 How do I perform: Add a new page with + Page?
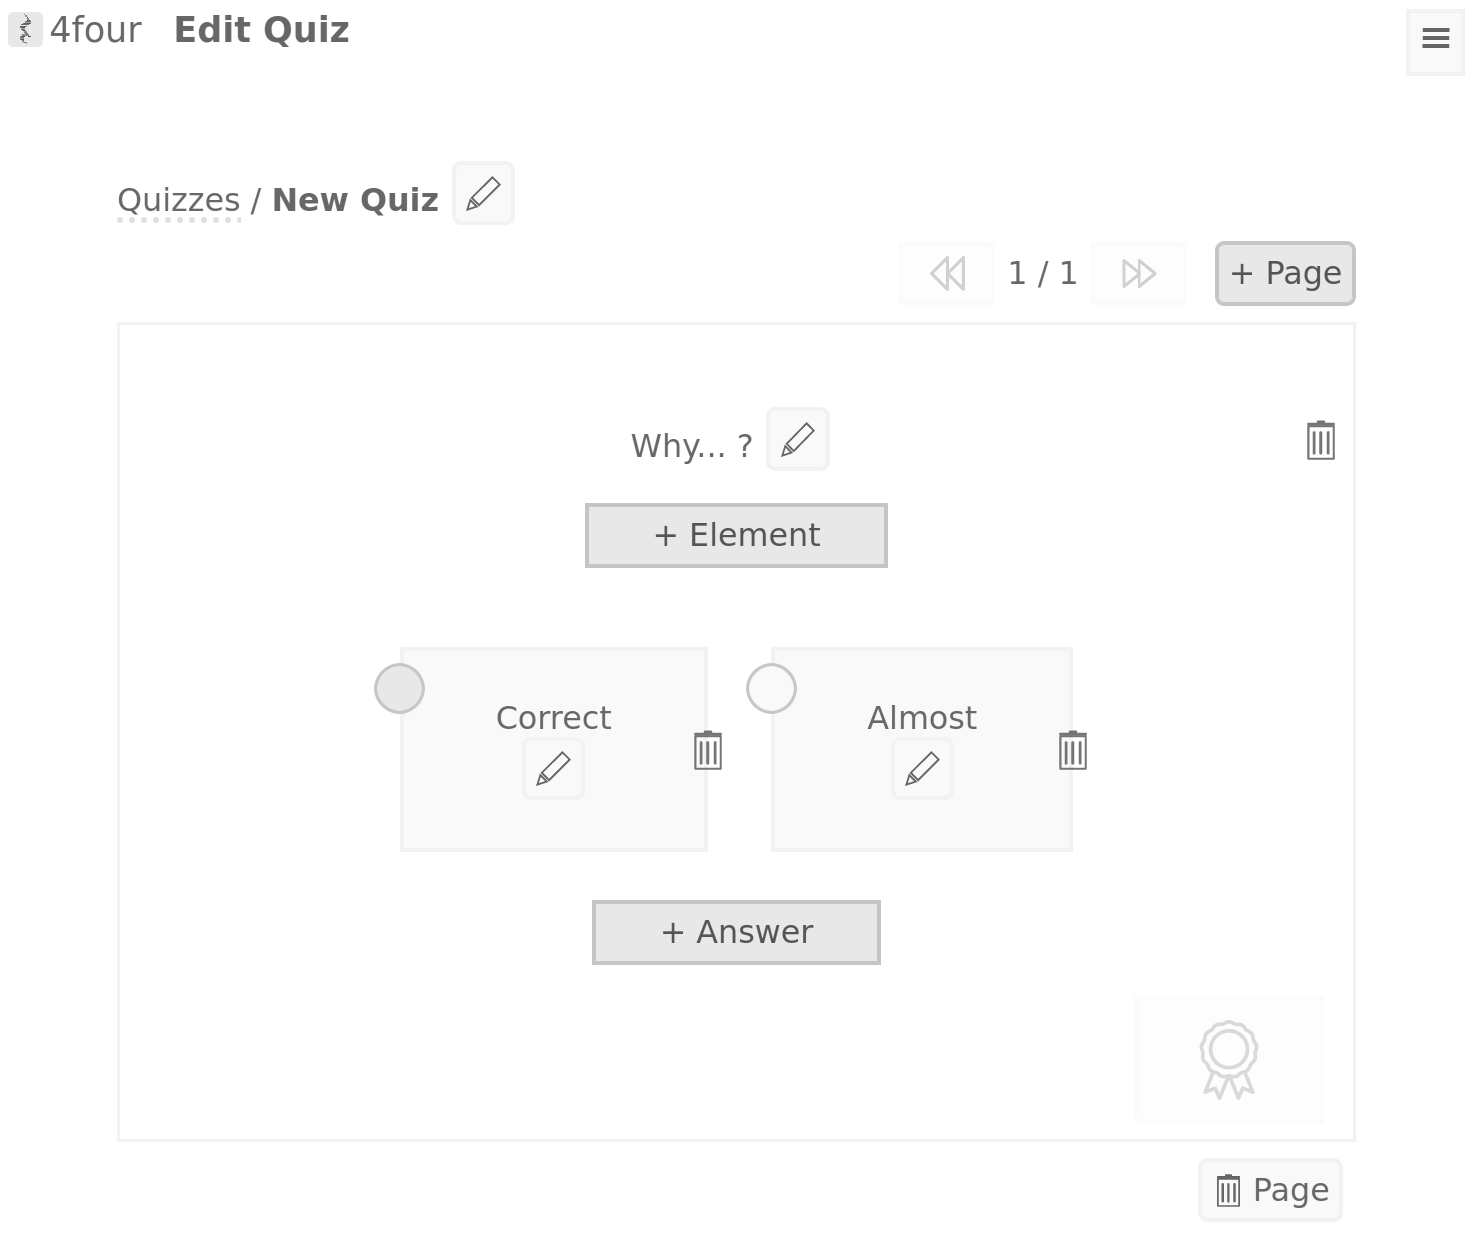(x=1285, y=273)
